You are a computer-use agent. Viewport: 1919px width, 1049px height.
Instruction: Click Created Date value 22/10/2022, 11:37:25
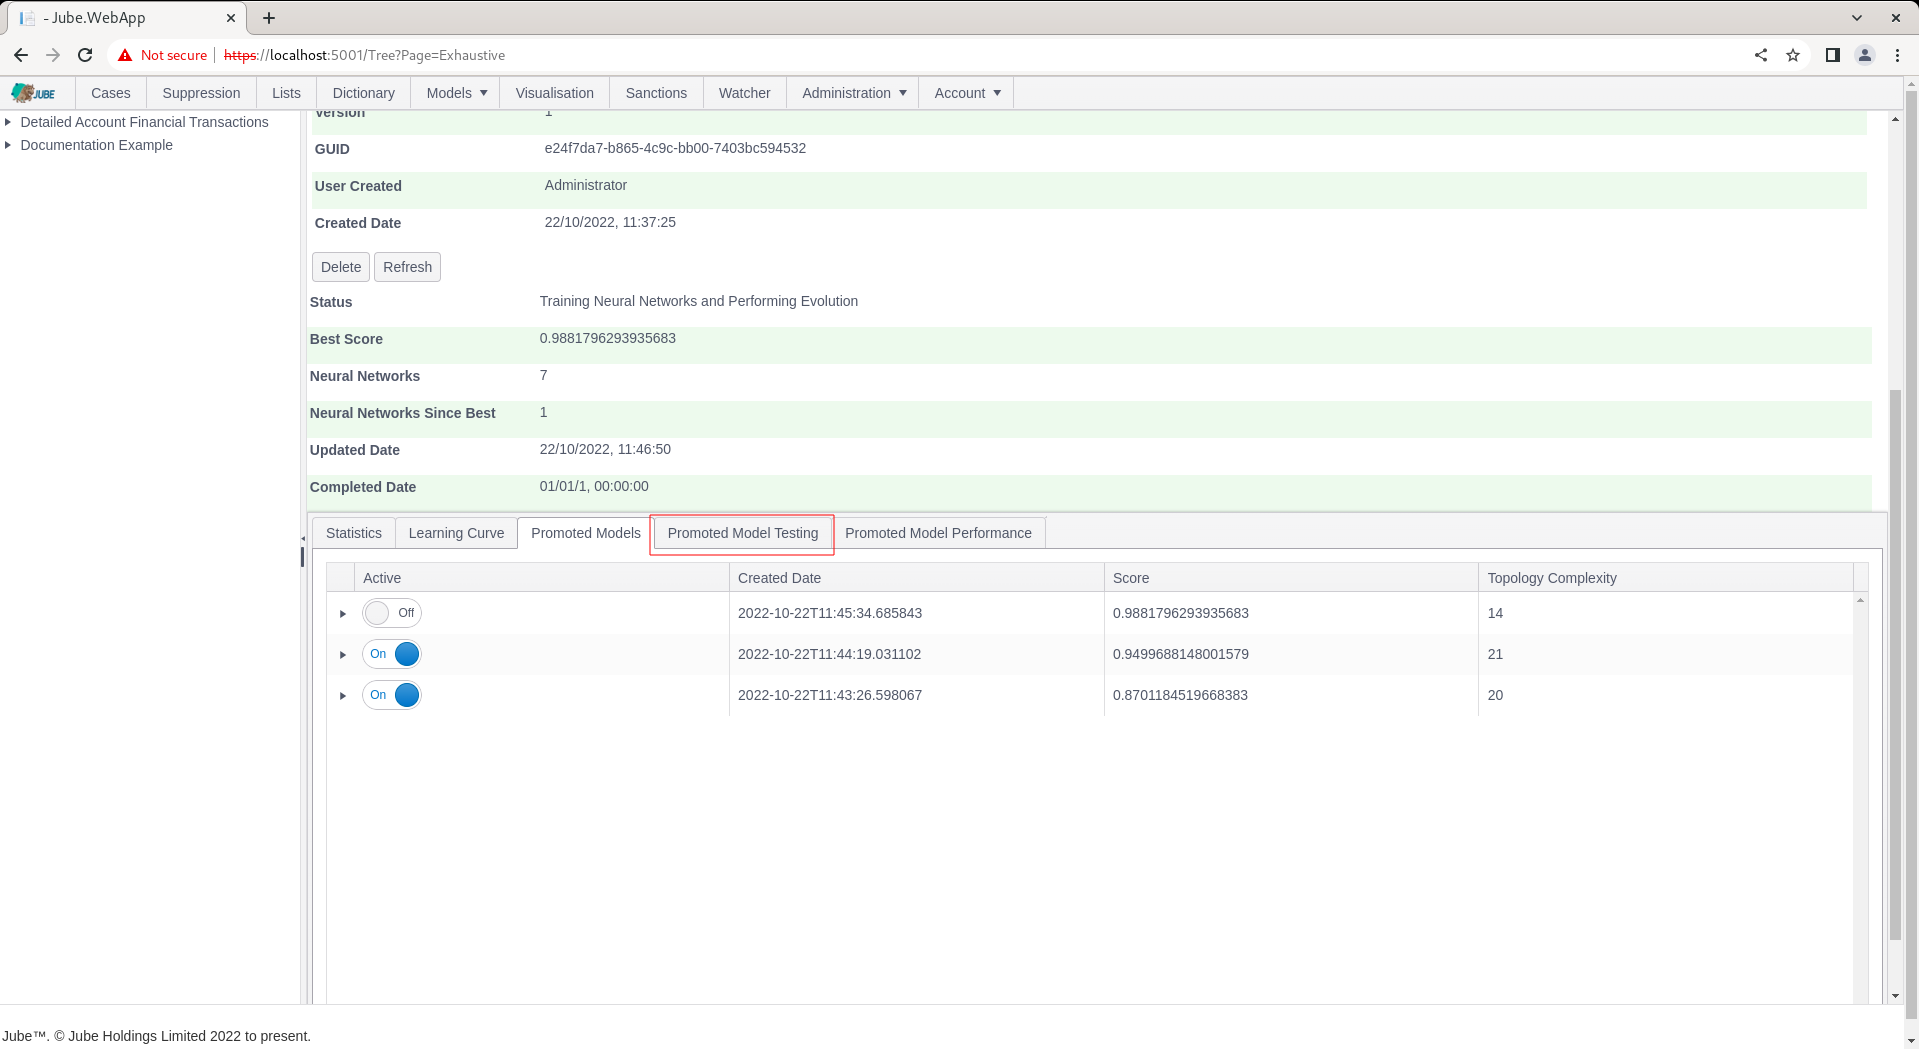610,222
